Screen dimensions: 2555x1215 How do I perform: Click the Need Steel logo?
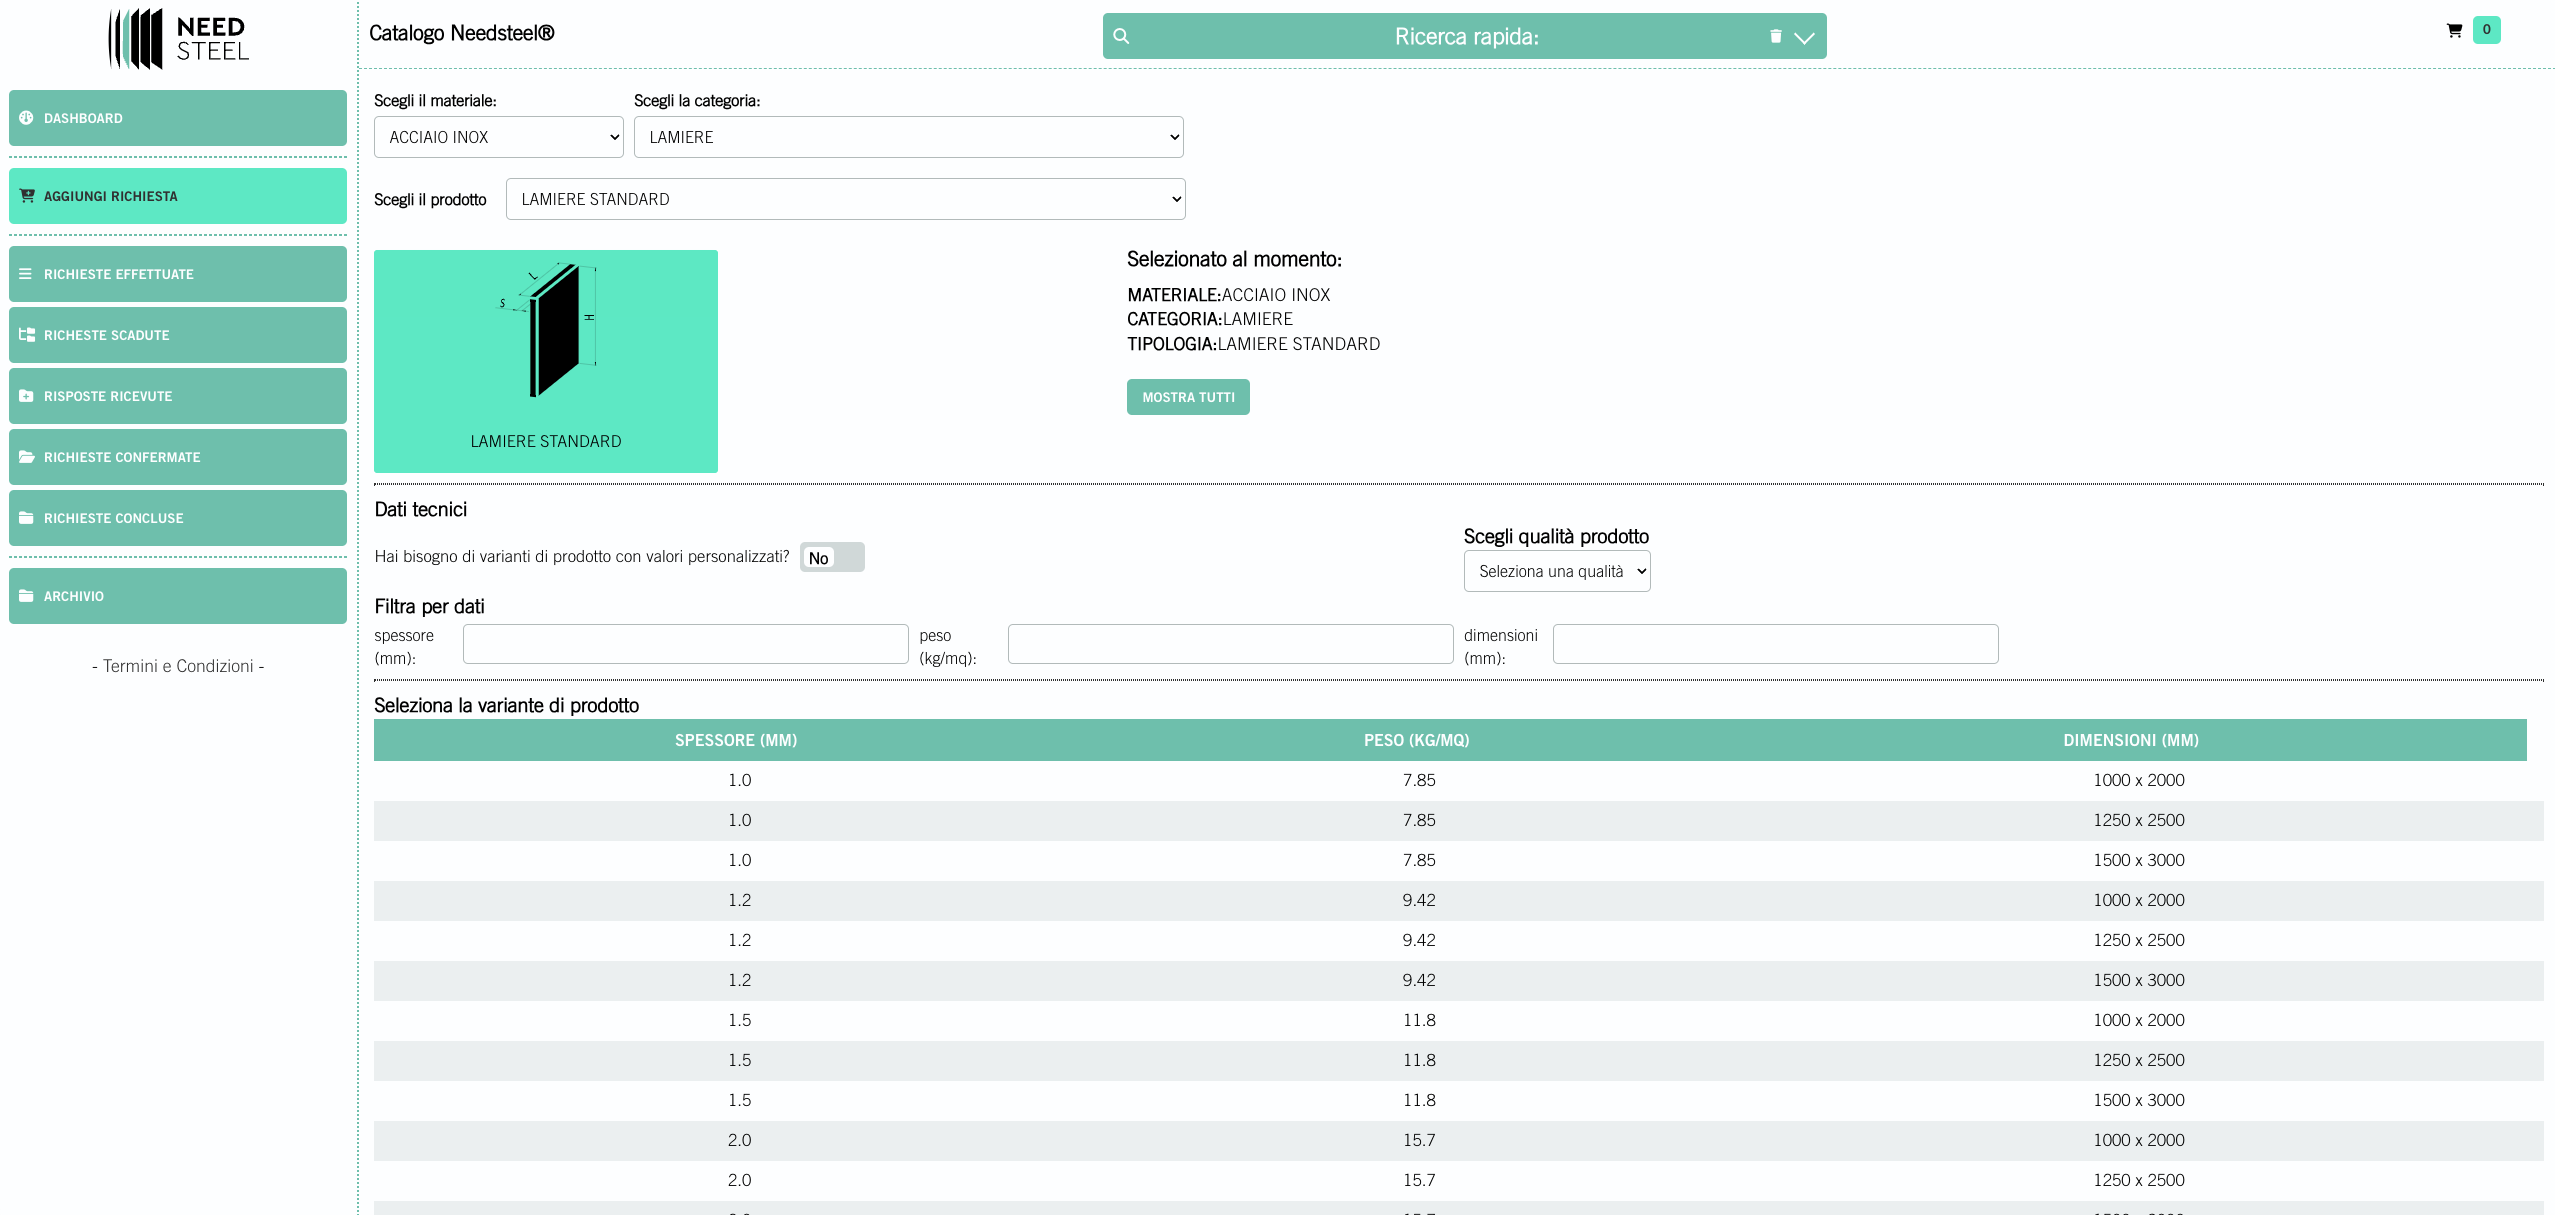point(178,39)
